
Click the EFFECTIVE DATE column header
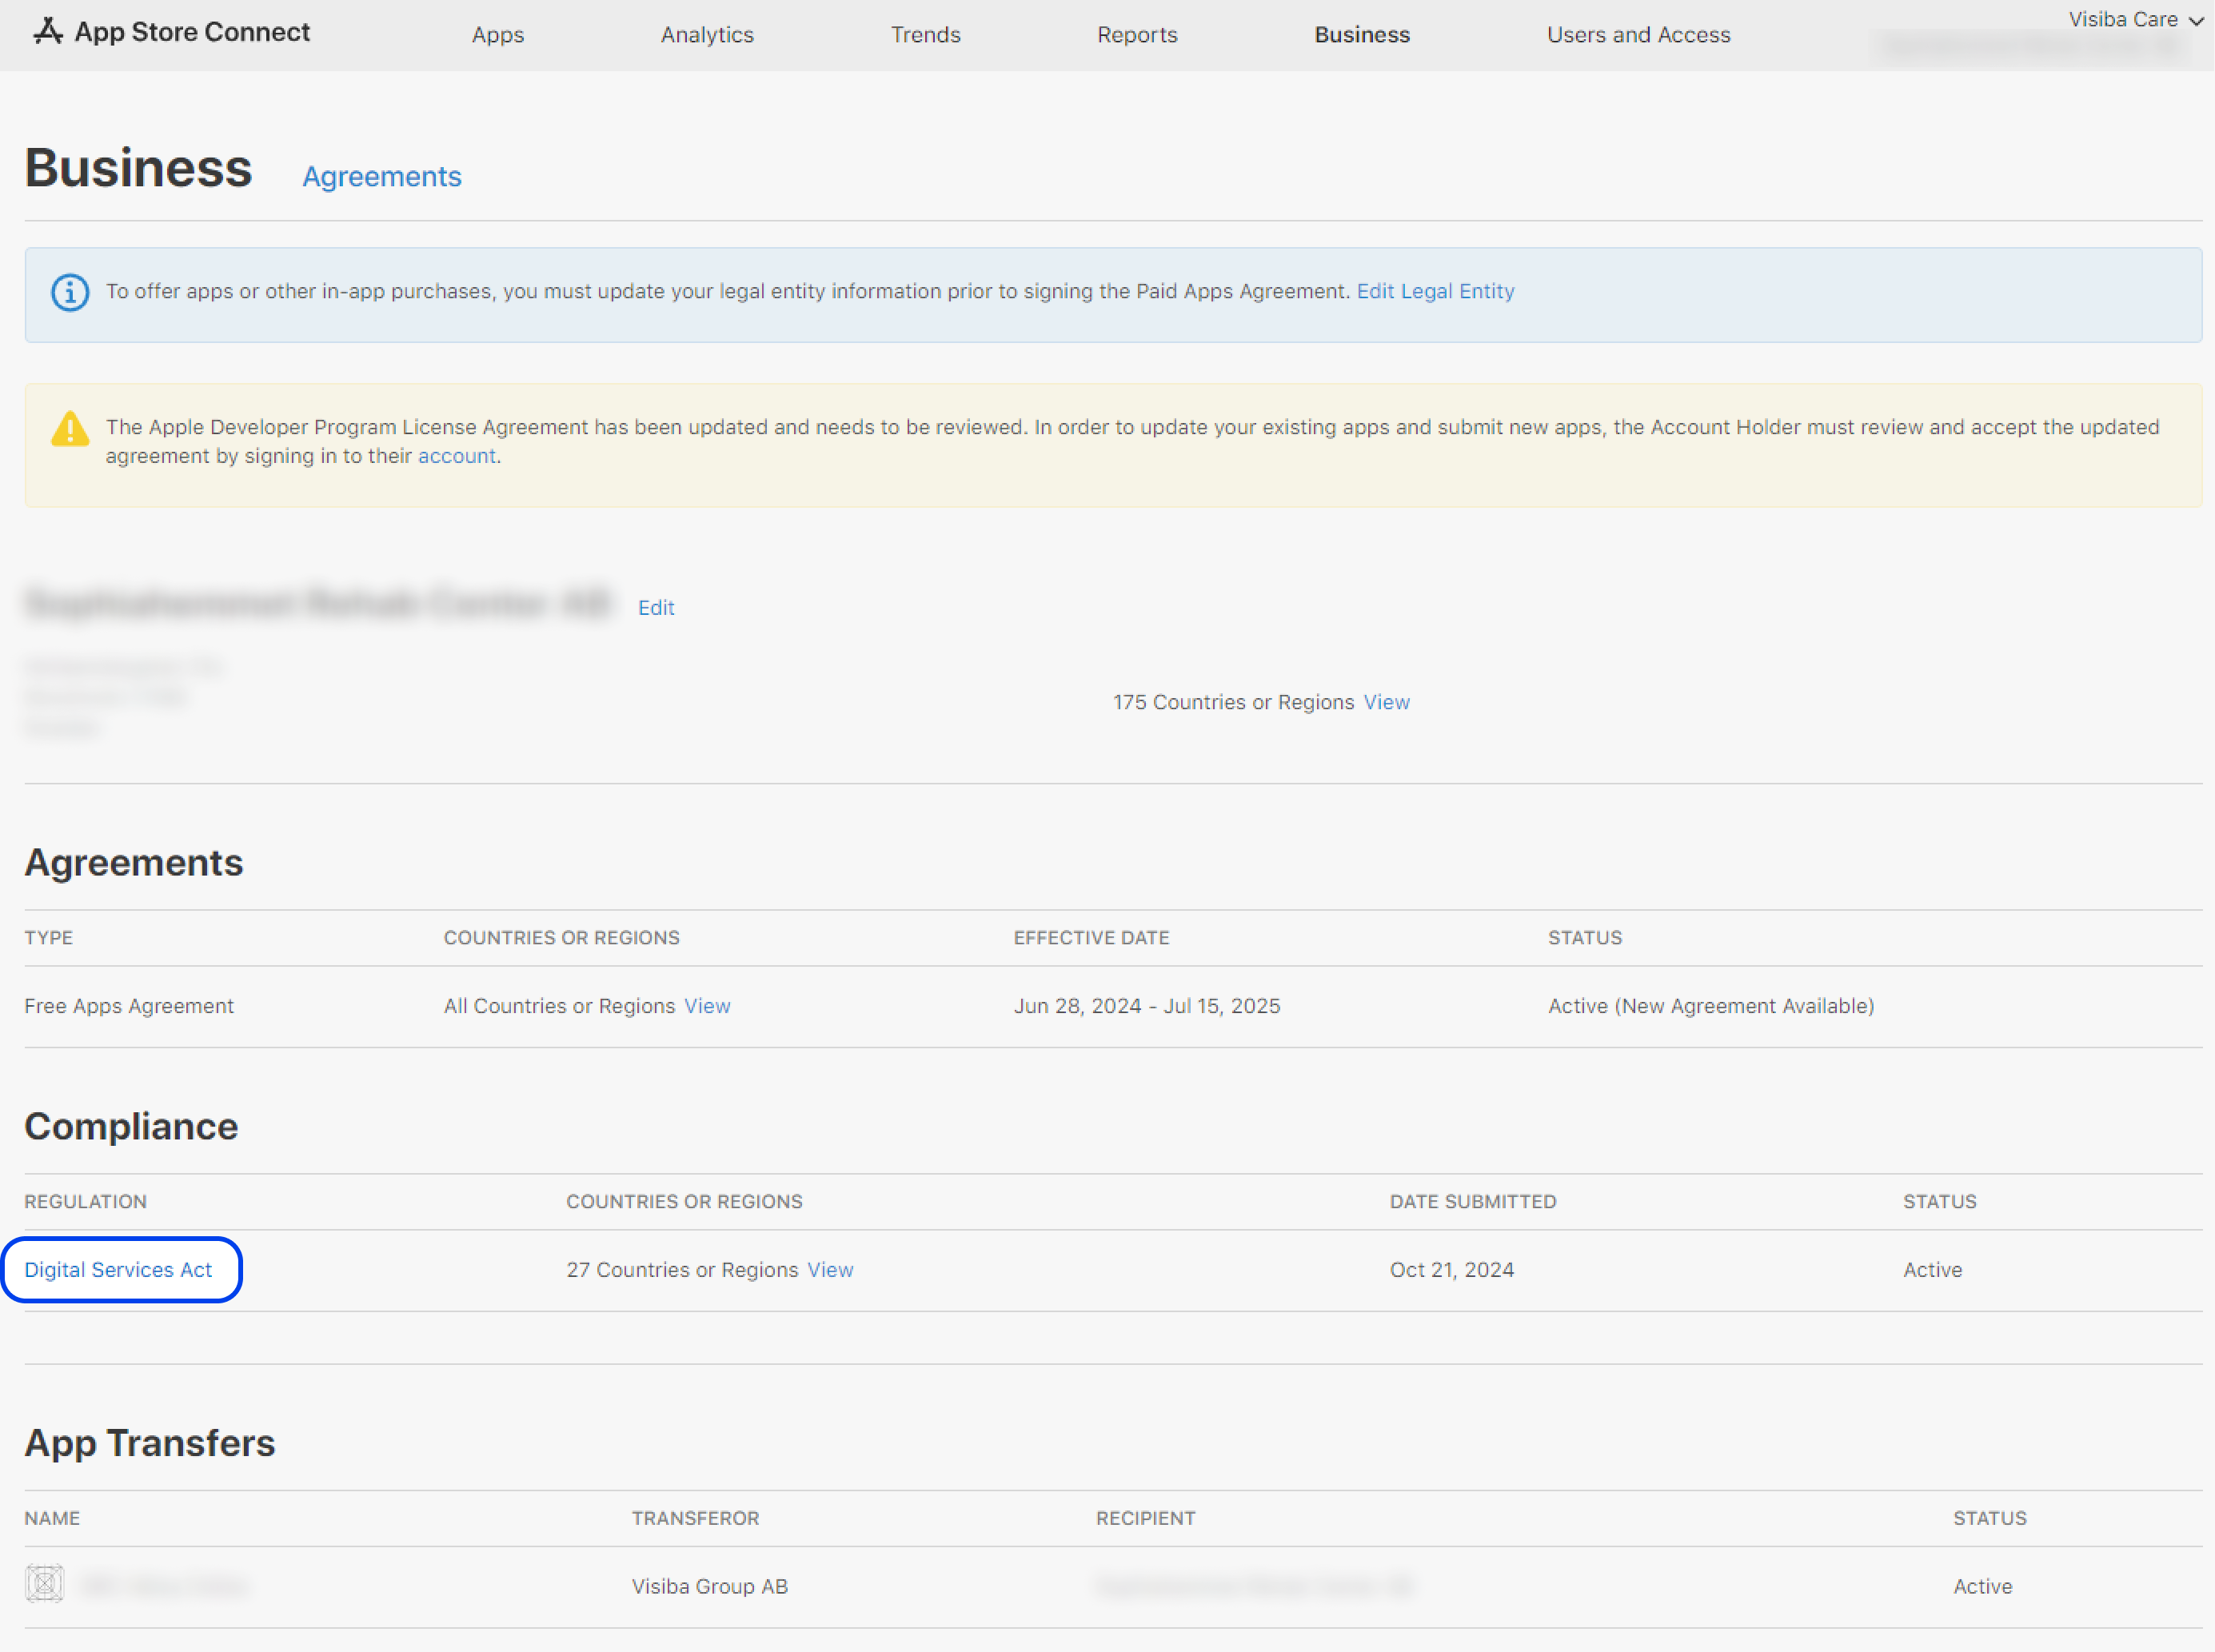[x=1091, y=938]
